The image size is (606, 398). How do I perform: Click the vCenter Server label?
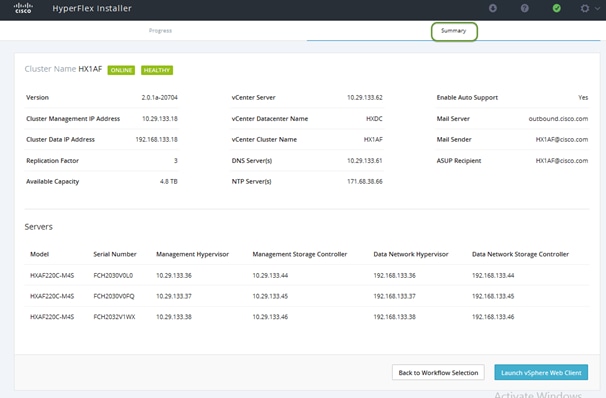point(254,97)
